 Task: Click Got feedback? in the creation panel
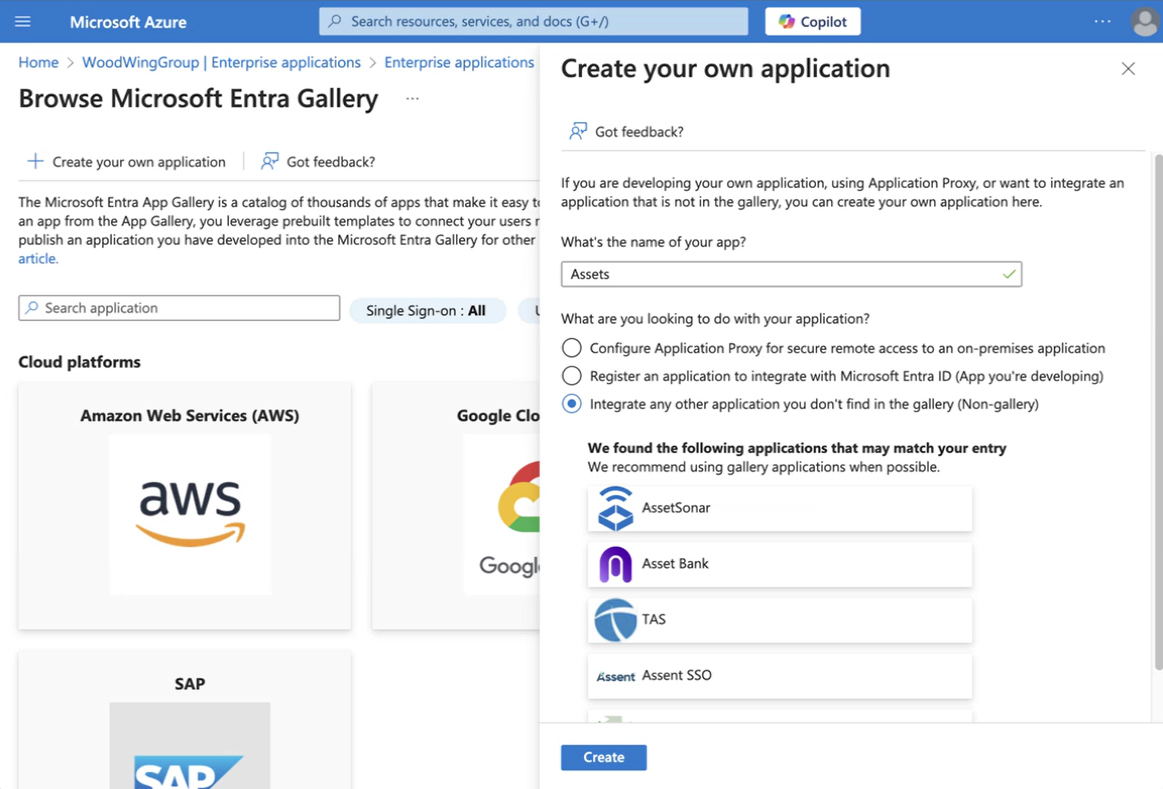click(625, 132)
